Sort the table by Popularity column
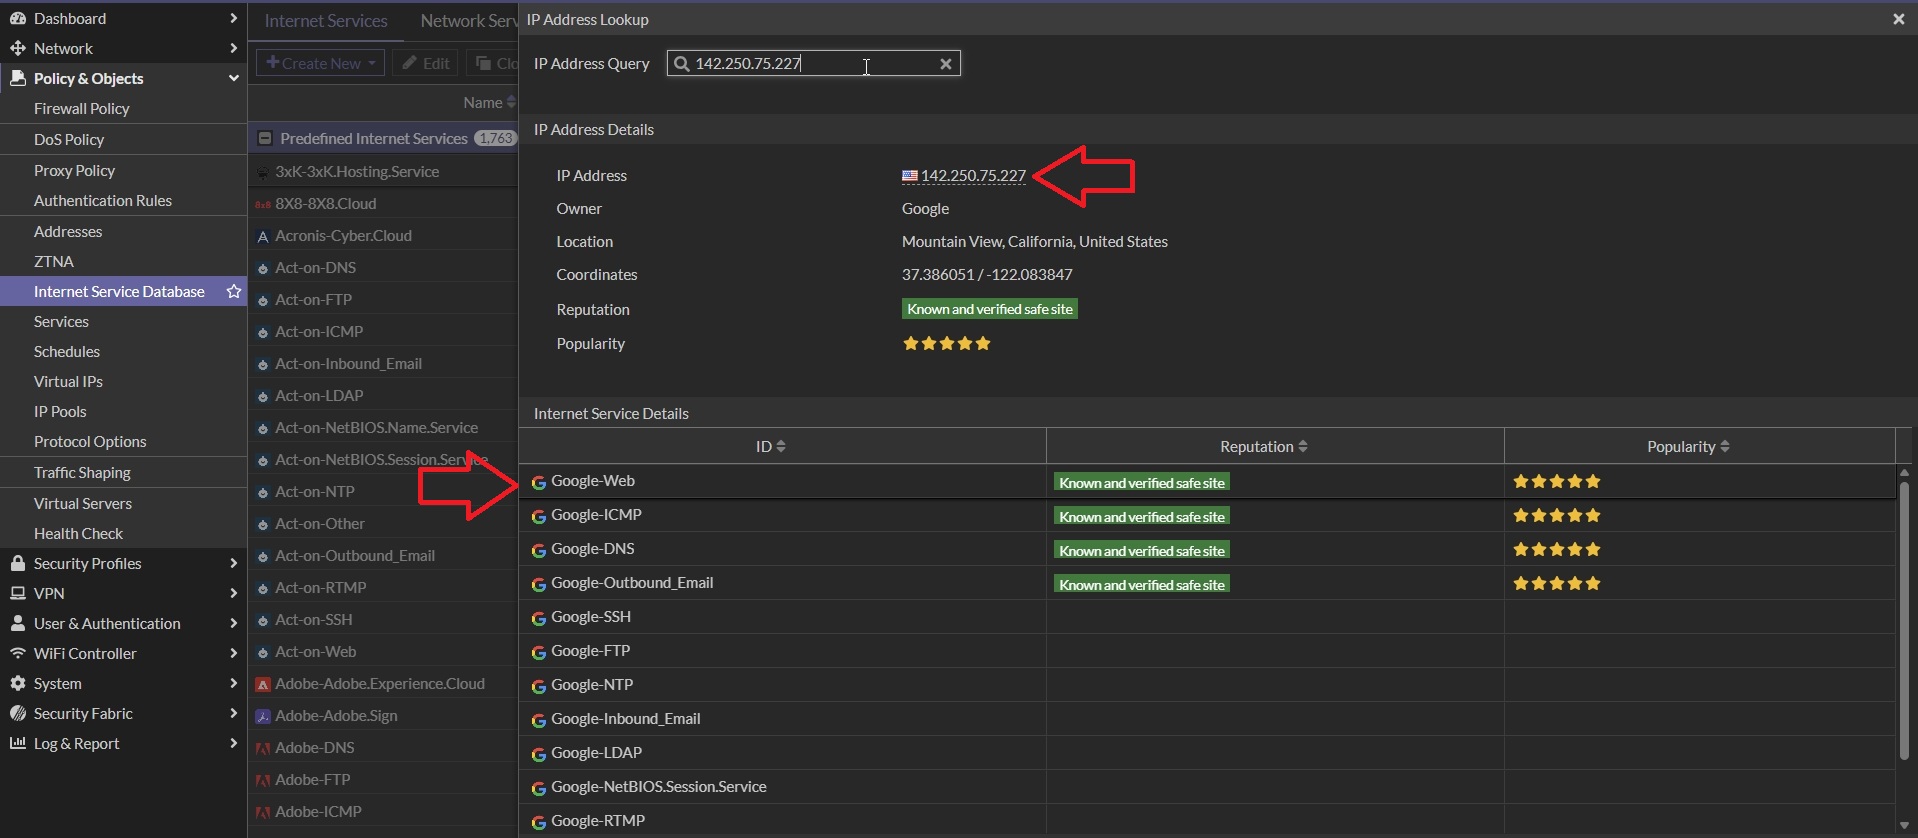This screenshot has height=838, width=1918. (x=1688, y=446)
